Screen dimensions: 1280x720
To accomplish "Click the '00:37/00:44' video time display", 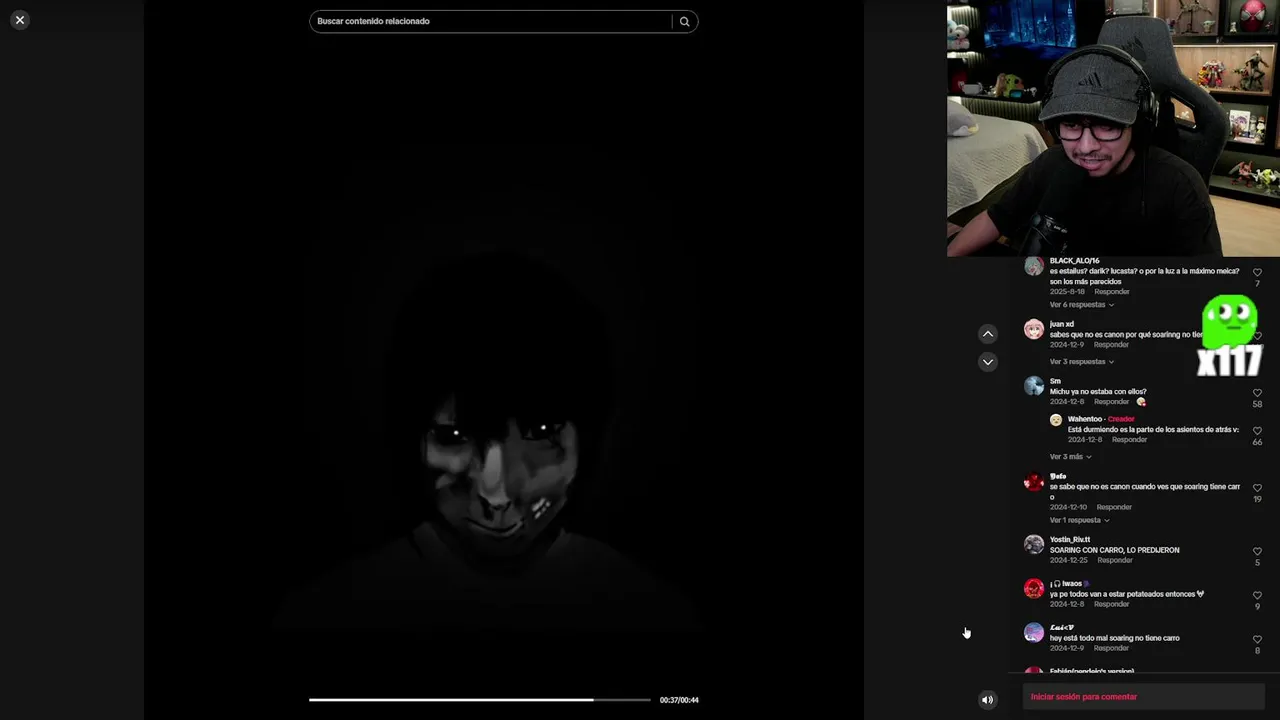I will [679, 700].
